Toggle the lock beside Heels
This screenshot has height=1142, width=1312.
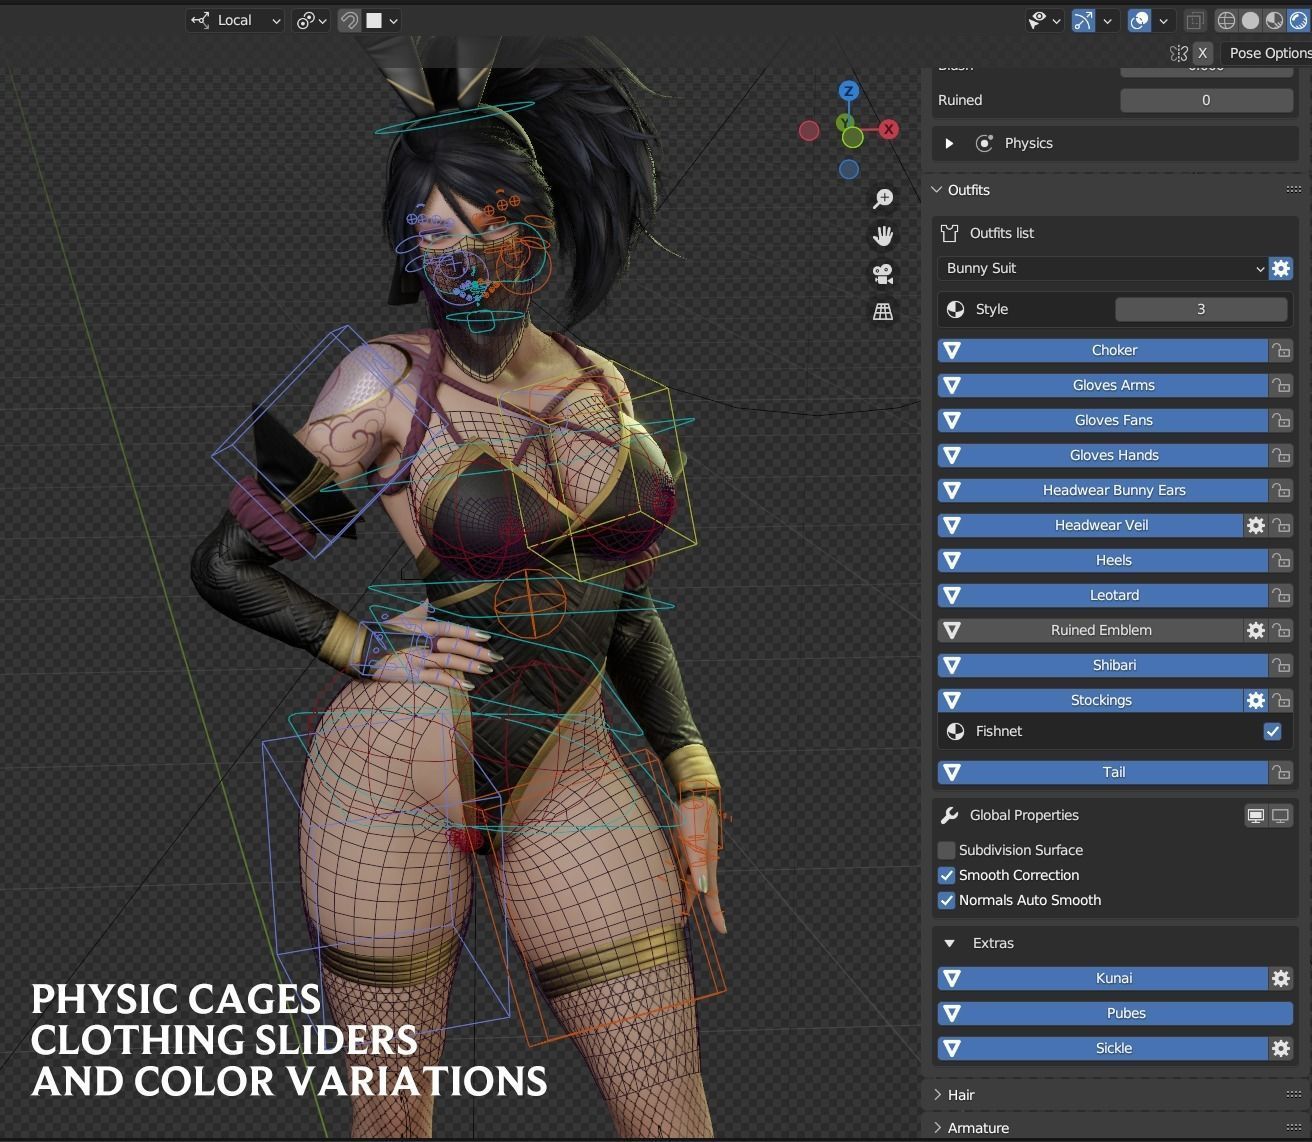tap(1281, 560)
